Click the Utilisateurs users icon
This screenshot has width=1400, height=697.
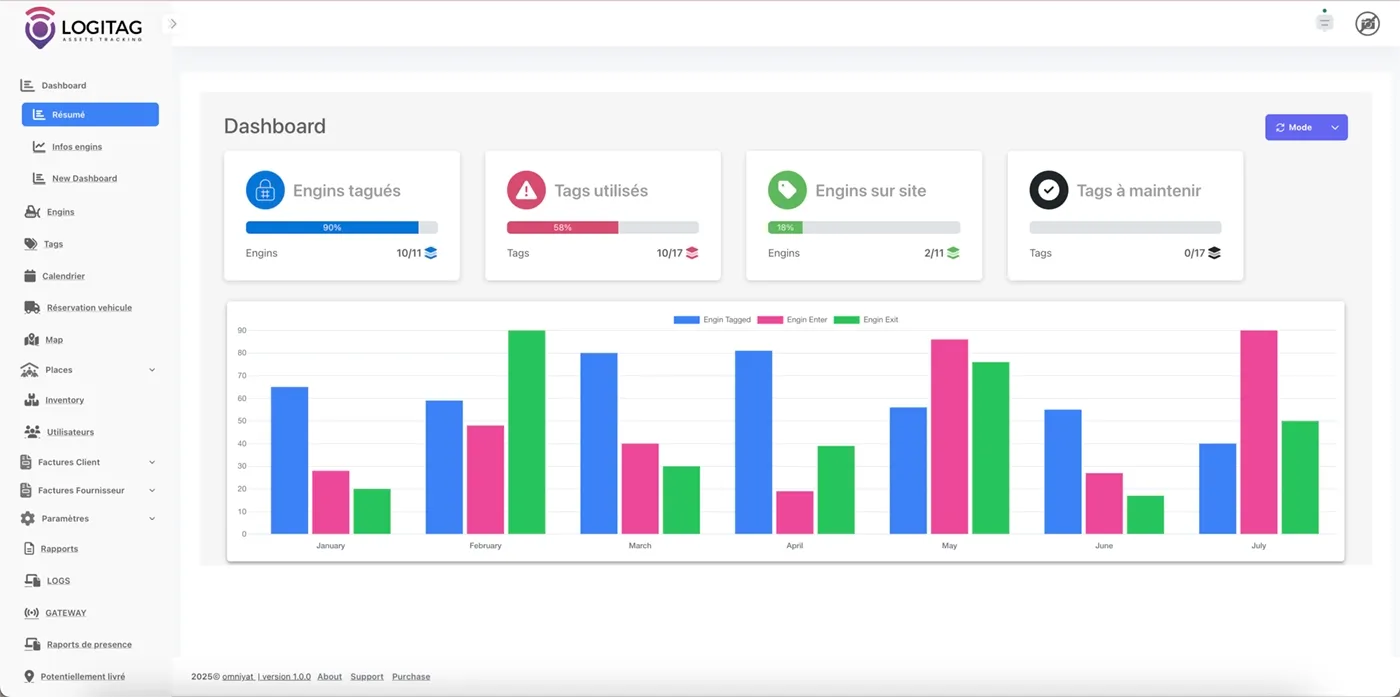tap(29, 432)
